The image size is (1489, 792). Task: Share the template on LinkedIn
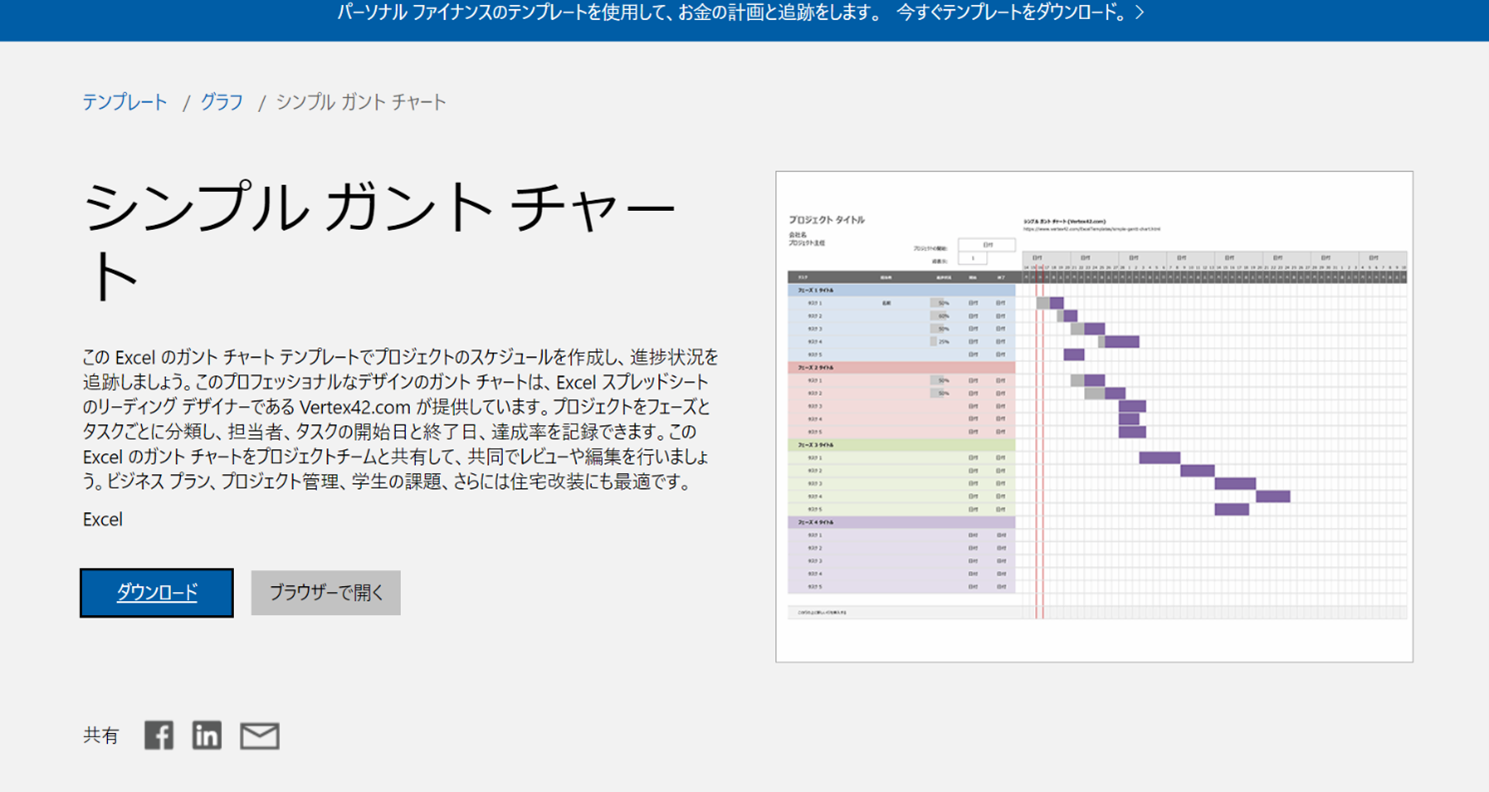pyautogui.click(x=206, y=735)
